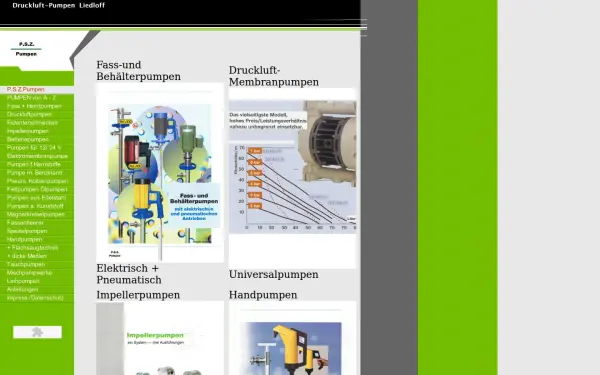Image resolution: width=600 pixels, height=375 pixels.
Task: Go to Magnetkreiselpumpen
Action: point(37,215)
